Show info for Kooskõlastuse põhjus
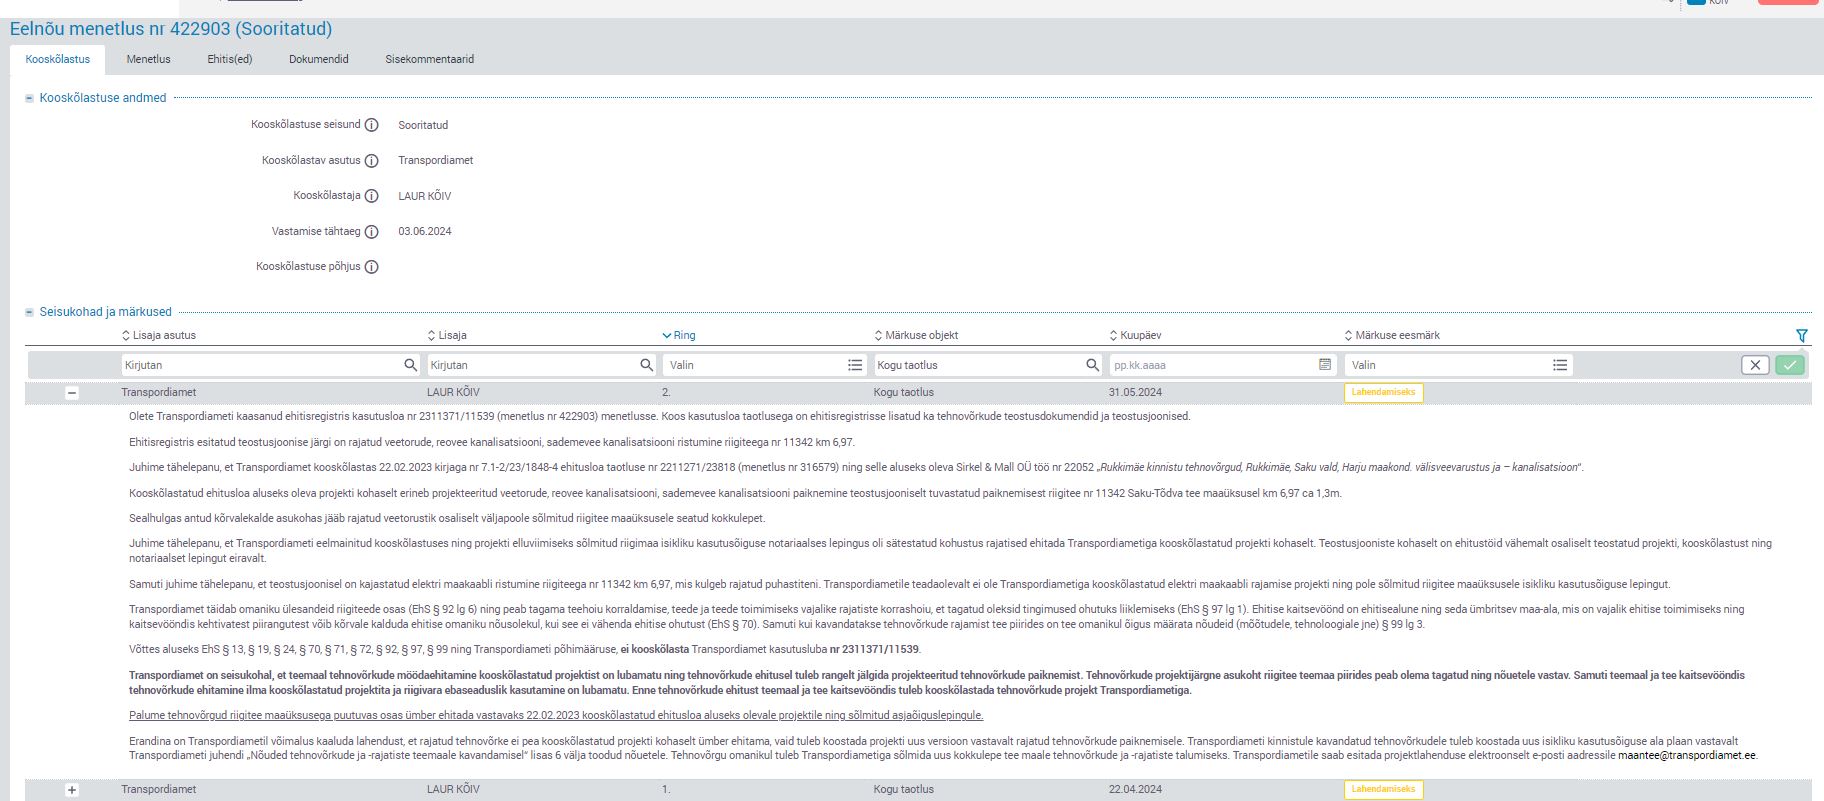The width and height of the screenshot is (1824, 801). pyautogui.click(x=371, y=267)
